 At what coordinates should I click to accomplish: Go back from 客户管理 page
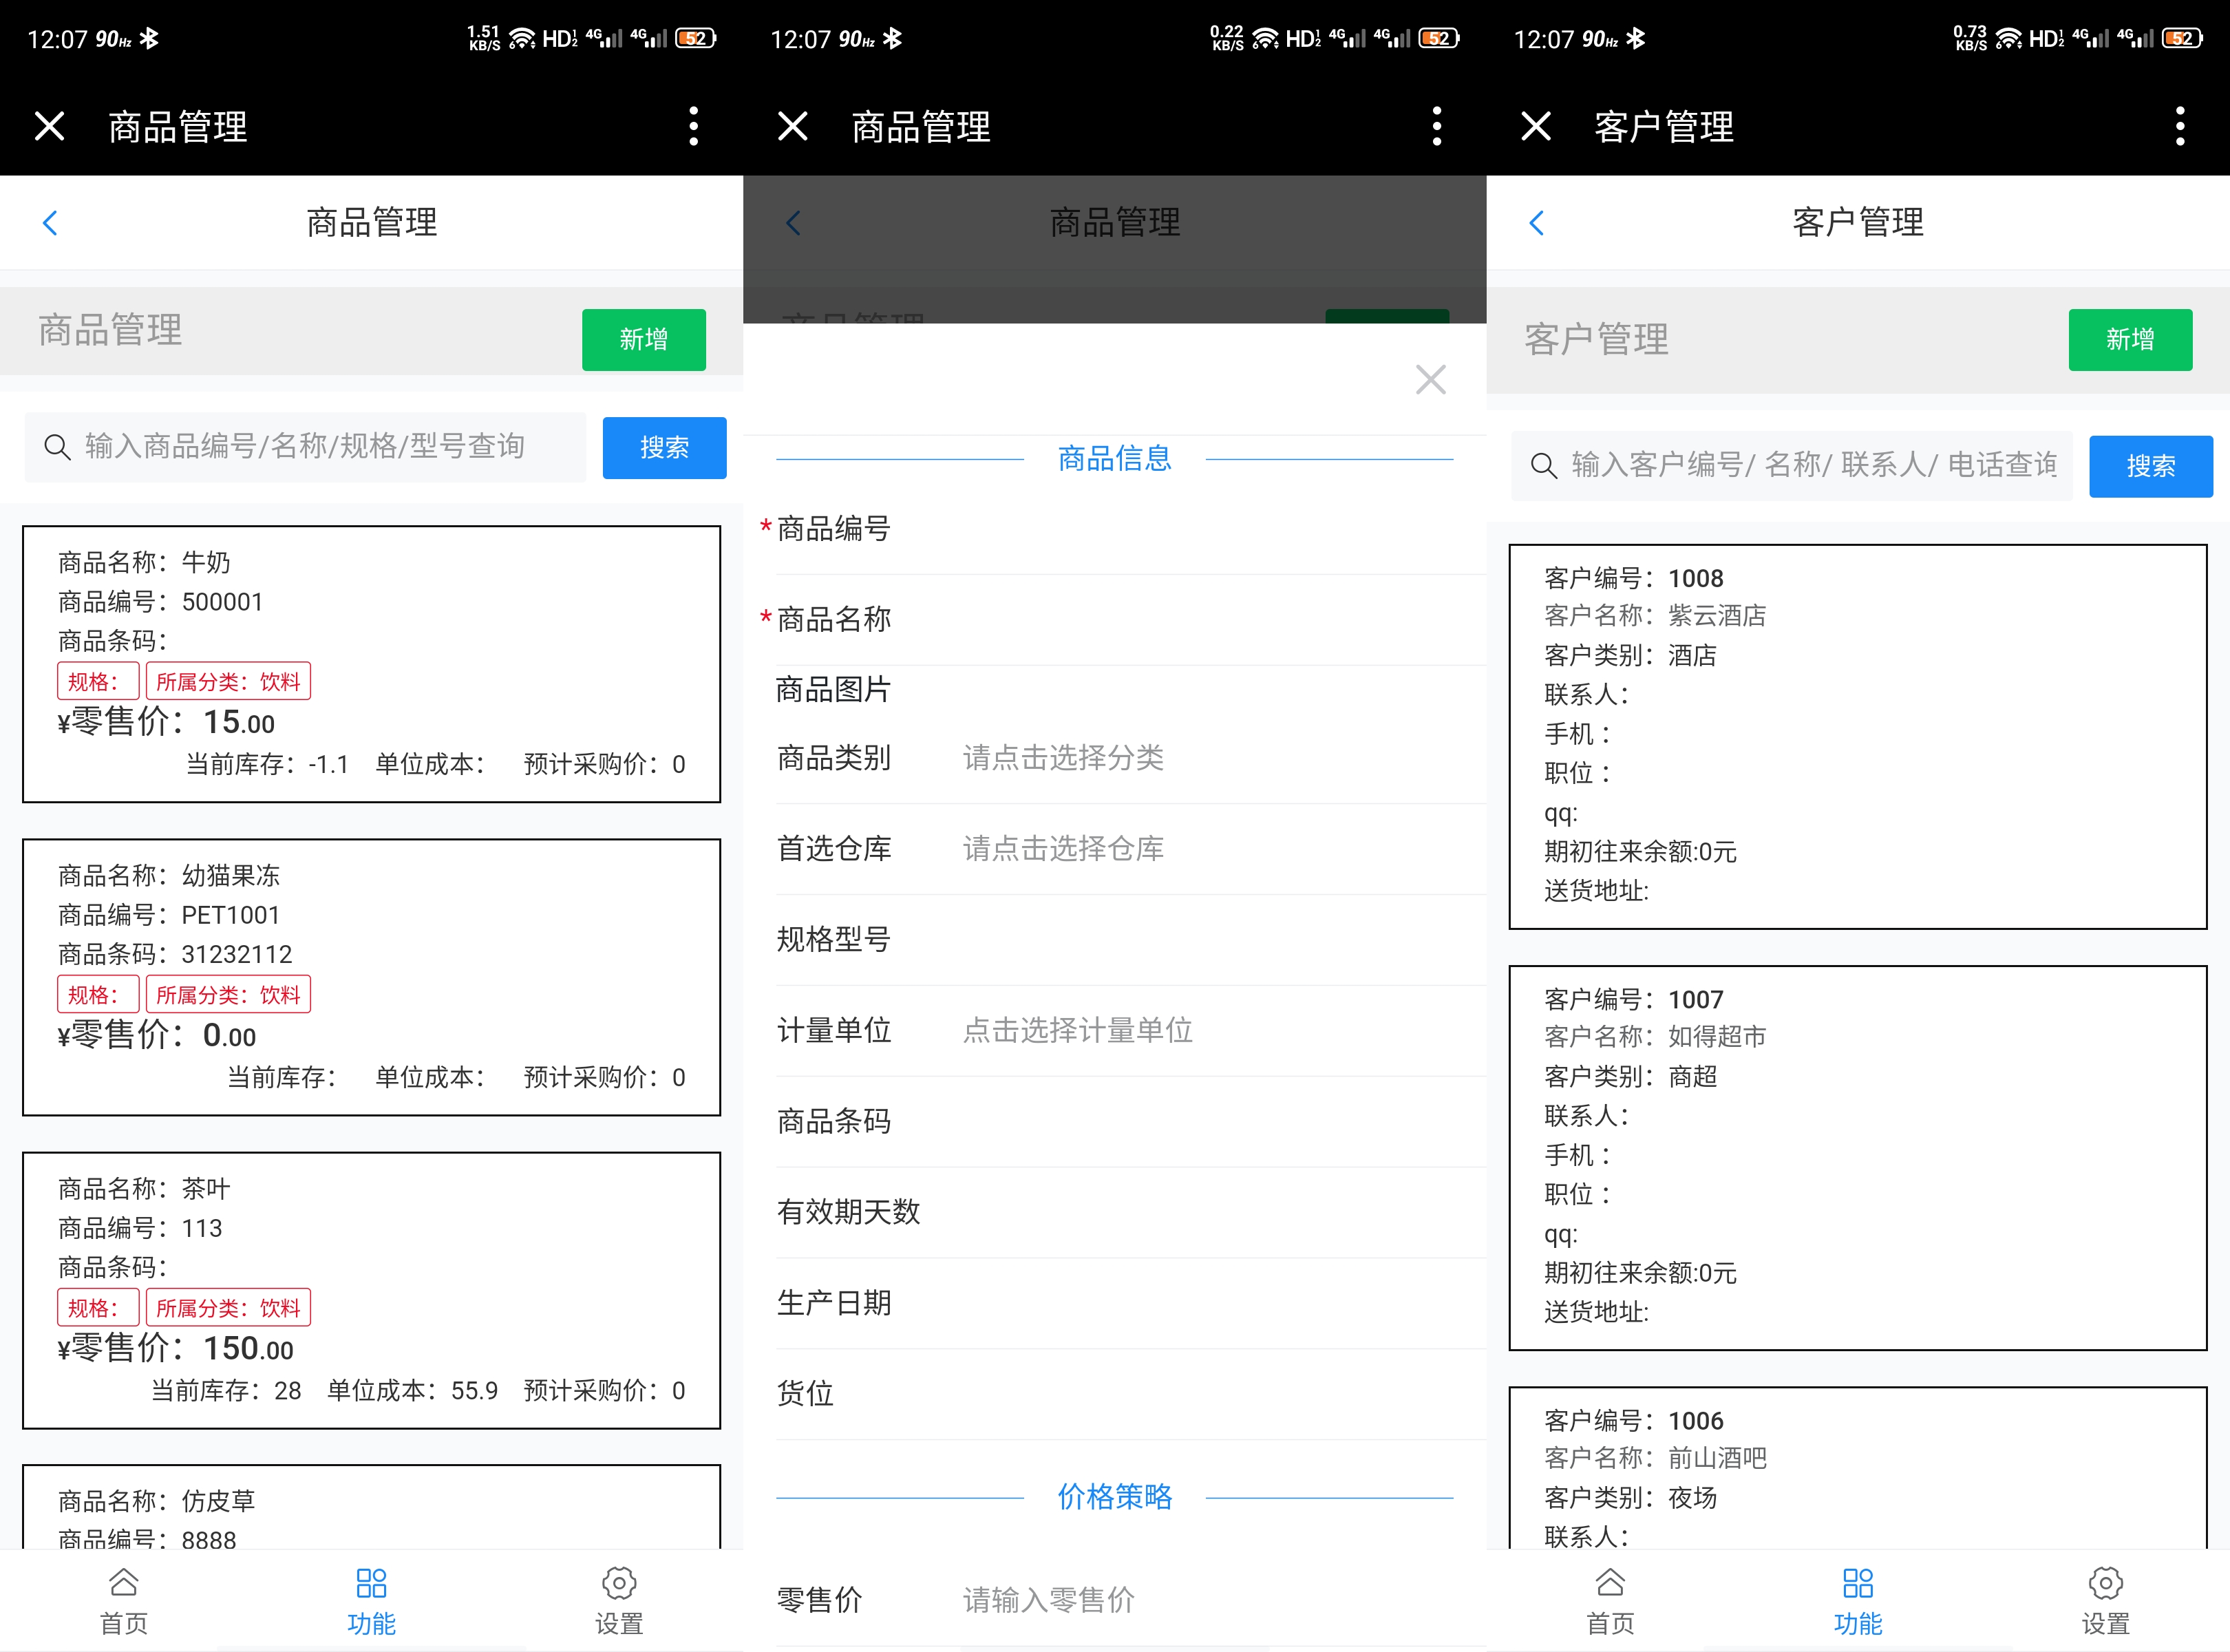point(1537,223)
